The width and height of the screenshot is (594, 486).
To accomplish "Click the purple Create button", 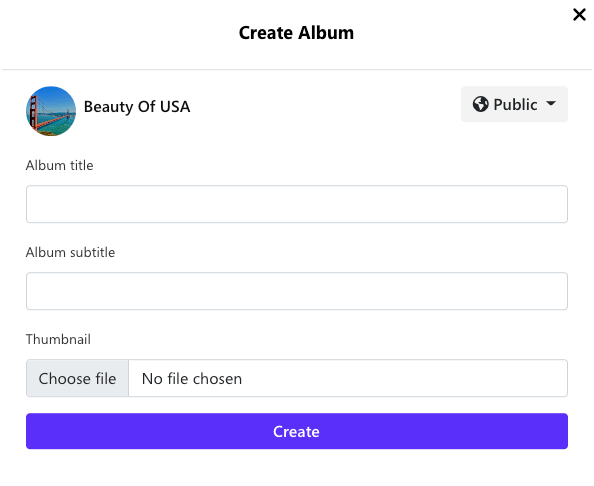I will click(297, 431).
